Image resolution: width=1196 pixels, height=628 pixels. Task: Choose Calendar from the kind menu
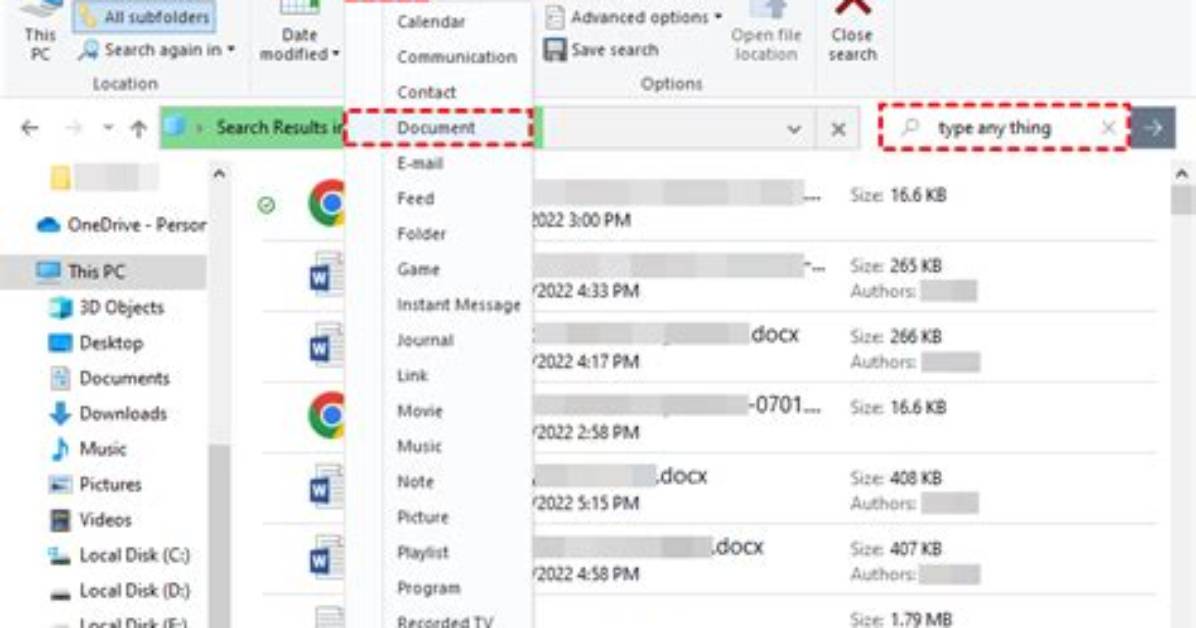point(431,21)
